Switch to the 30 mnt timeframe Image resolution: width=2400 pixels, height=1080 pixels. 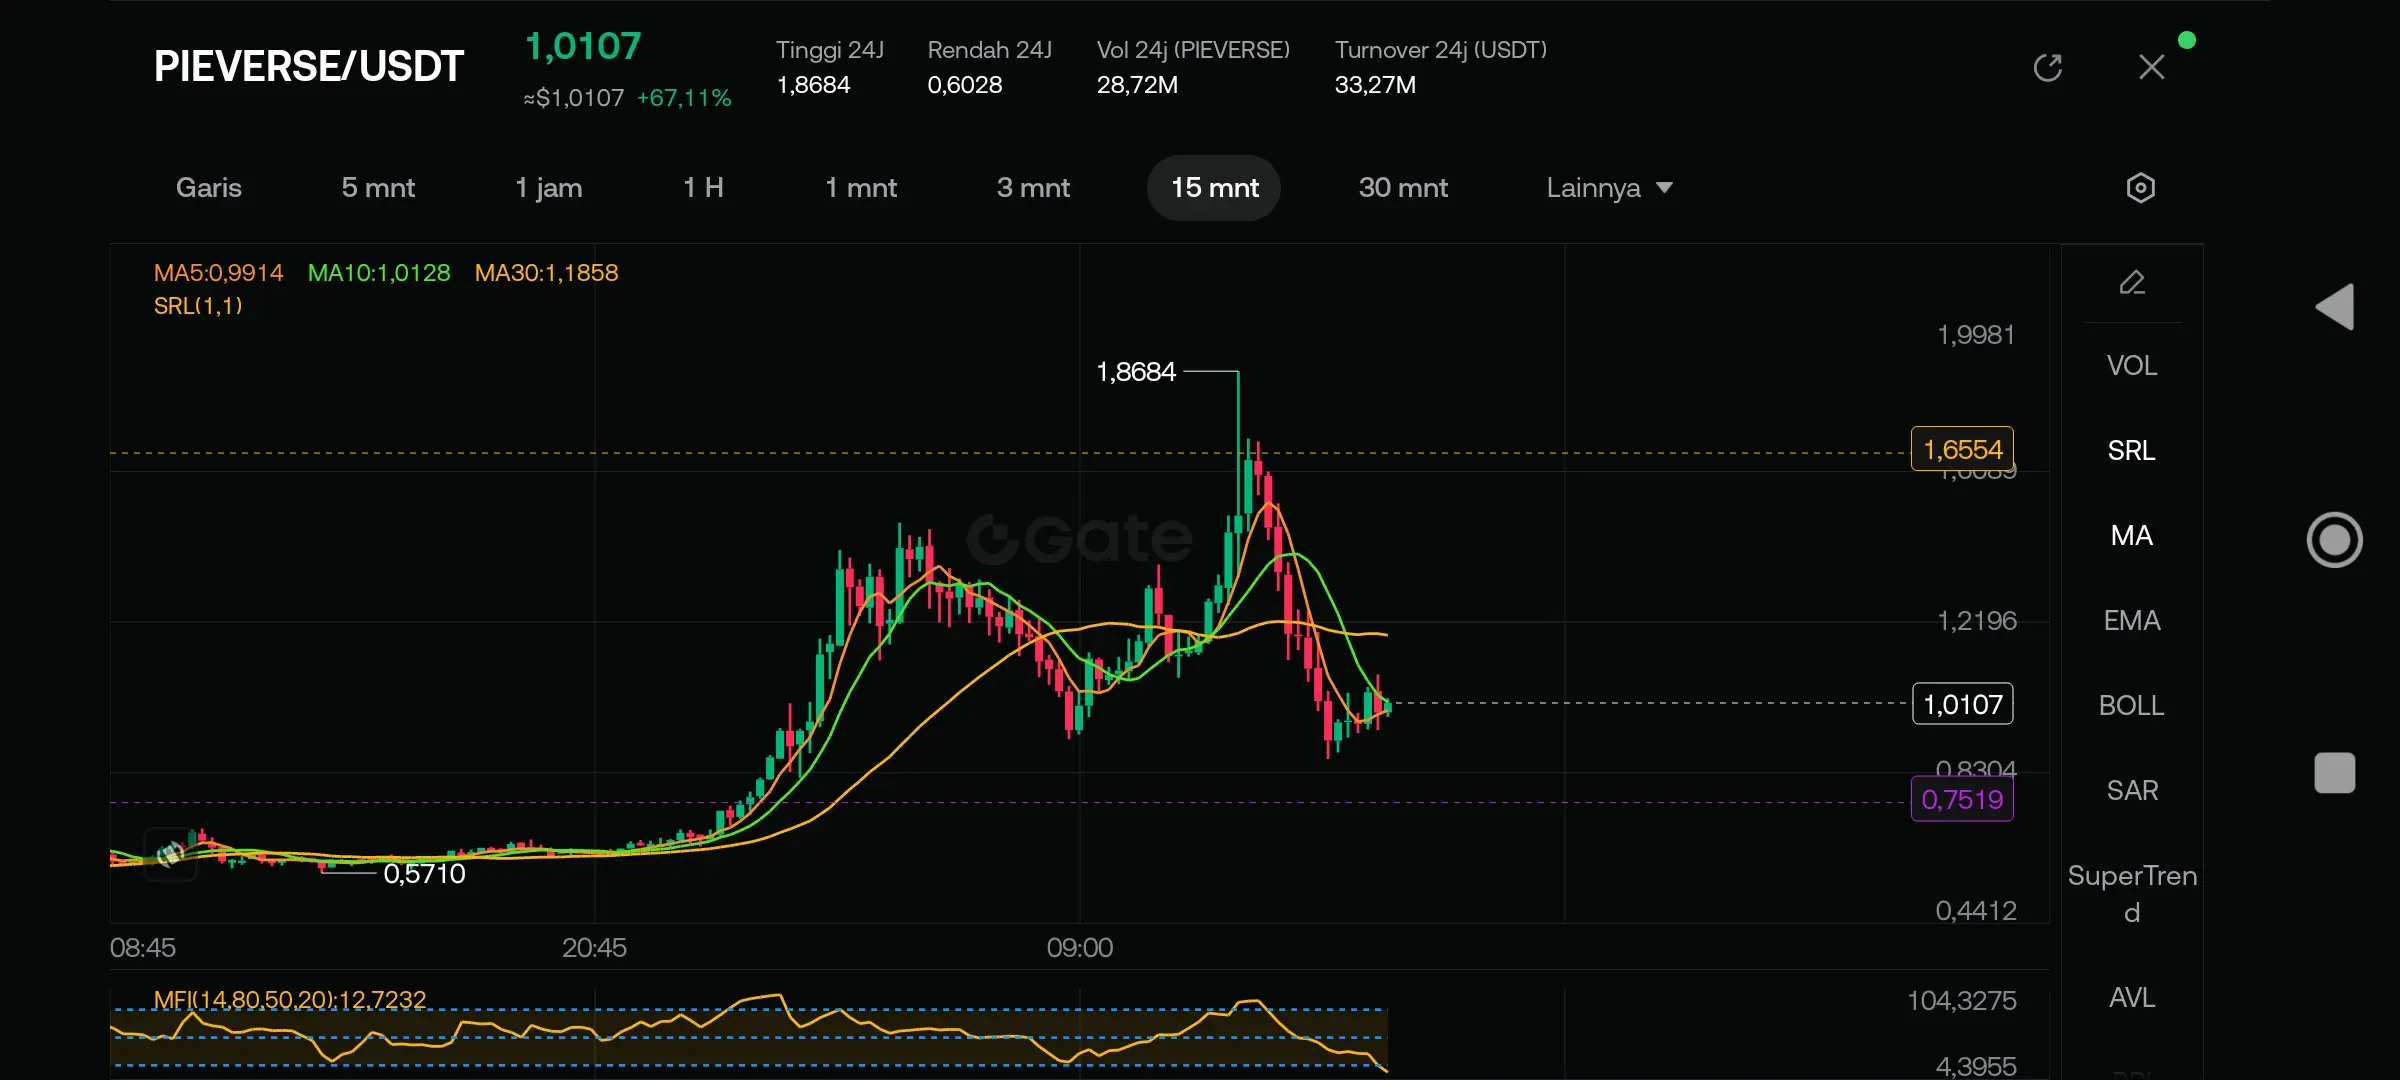[x=1403, y=188]
